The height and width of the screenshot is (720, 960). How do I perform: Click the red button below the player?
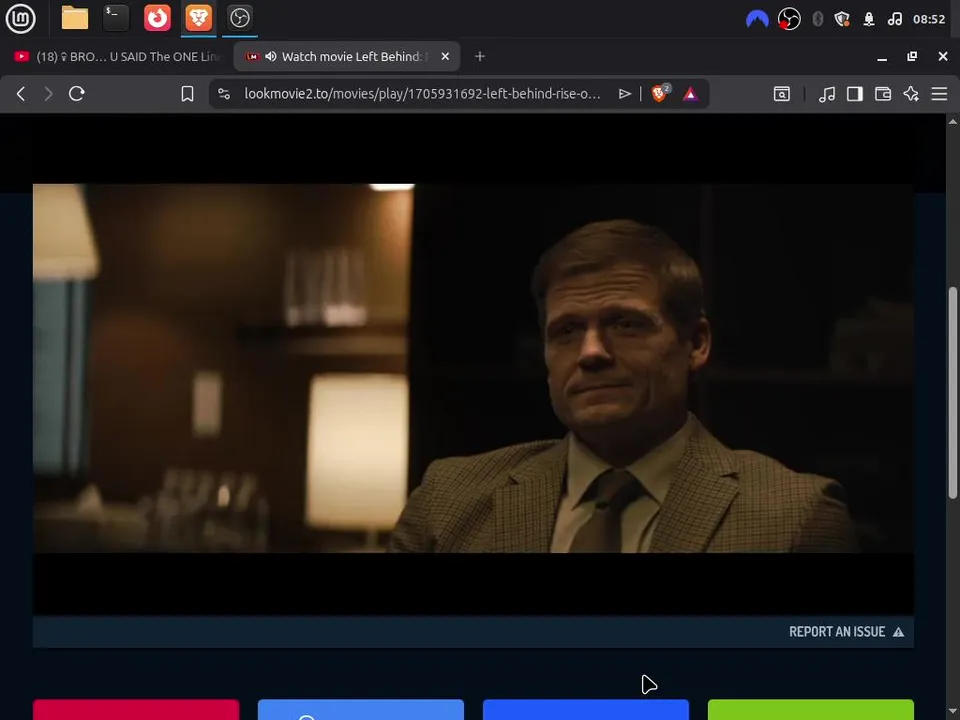136,710
